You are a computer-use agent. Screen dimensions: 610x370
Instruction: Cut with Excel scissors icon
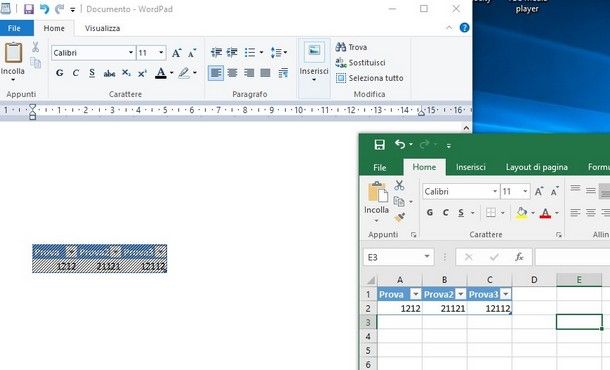[x=399, y=185]
